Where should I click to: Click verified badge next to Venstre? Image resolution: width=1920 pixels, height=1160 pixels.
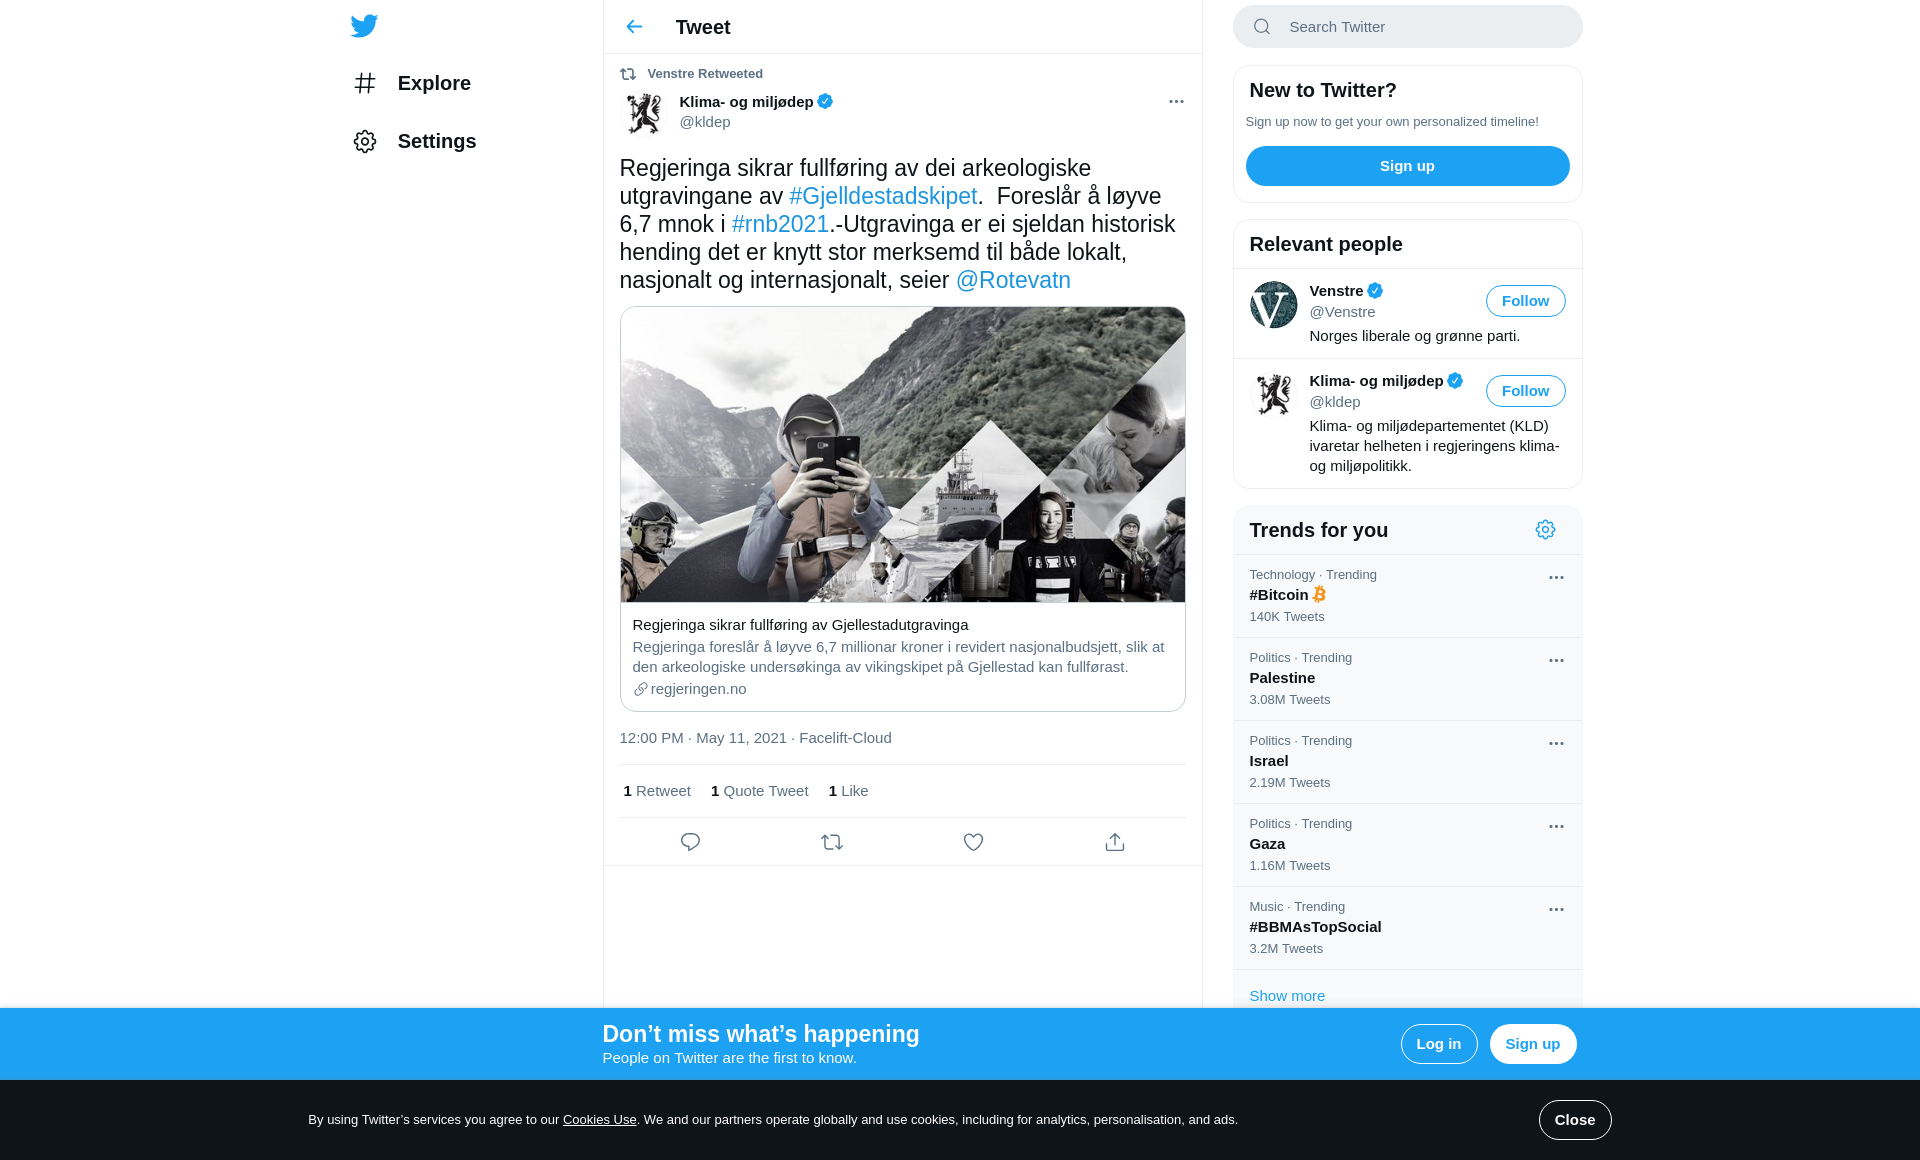1375,291
